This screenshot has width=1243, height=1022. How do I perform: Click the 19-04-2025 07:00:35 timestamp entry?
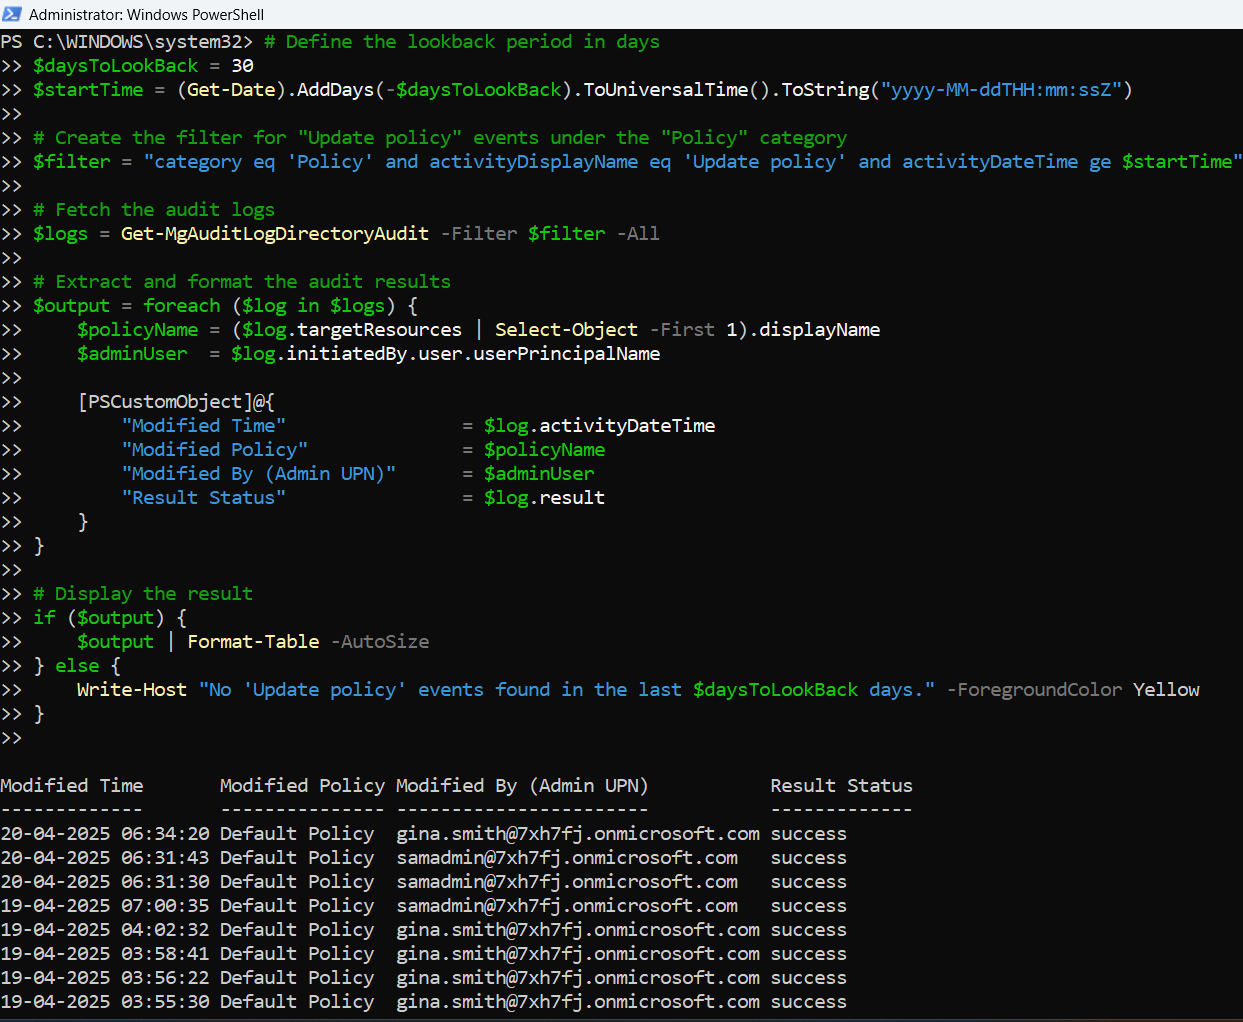[105, 906]
